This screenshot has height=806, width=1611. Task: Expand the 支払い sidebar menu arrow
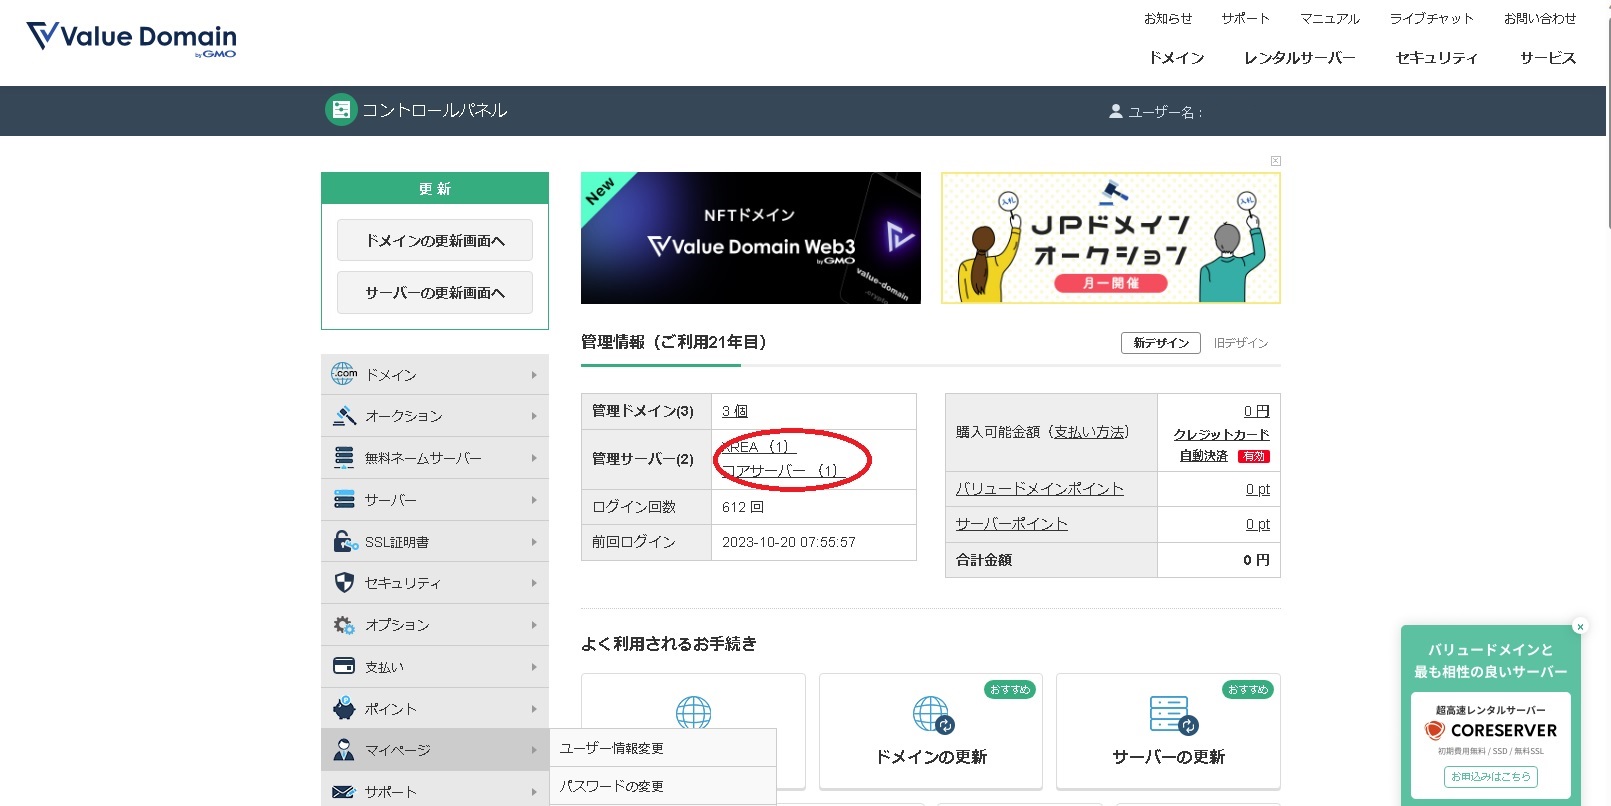[534, 667]
